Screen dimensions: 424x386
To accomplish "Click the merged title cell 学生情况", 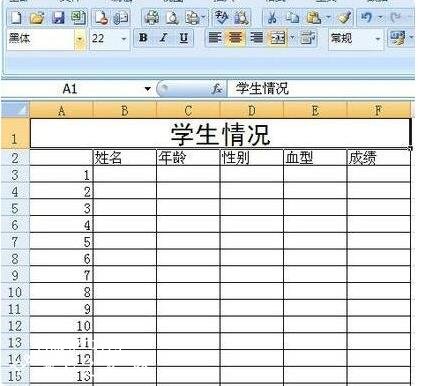I will (x=220, y=133).
